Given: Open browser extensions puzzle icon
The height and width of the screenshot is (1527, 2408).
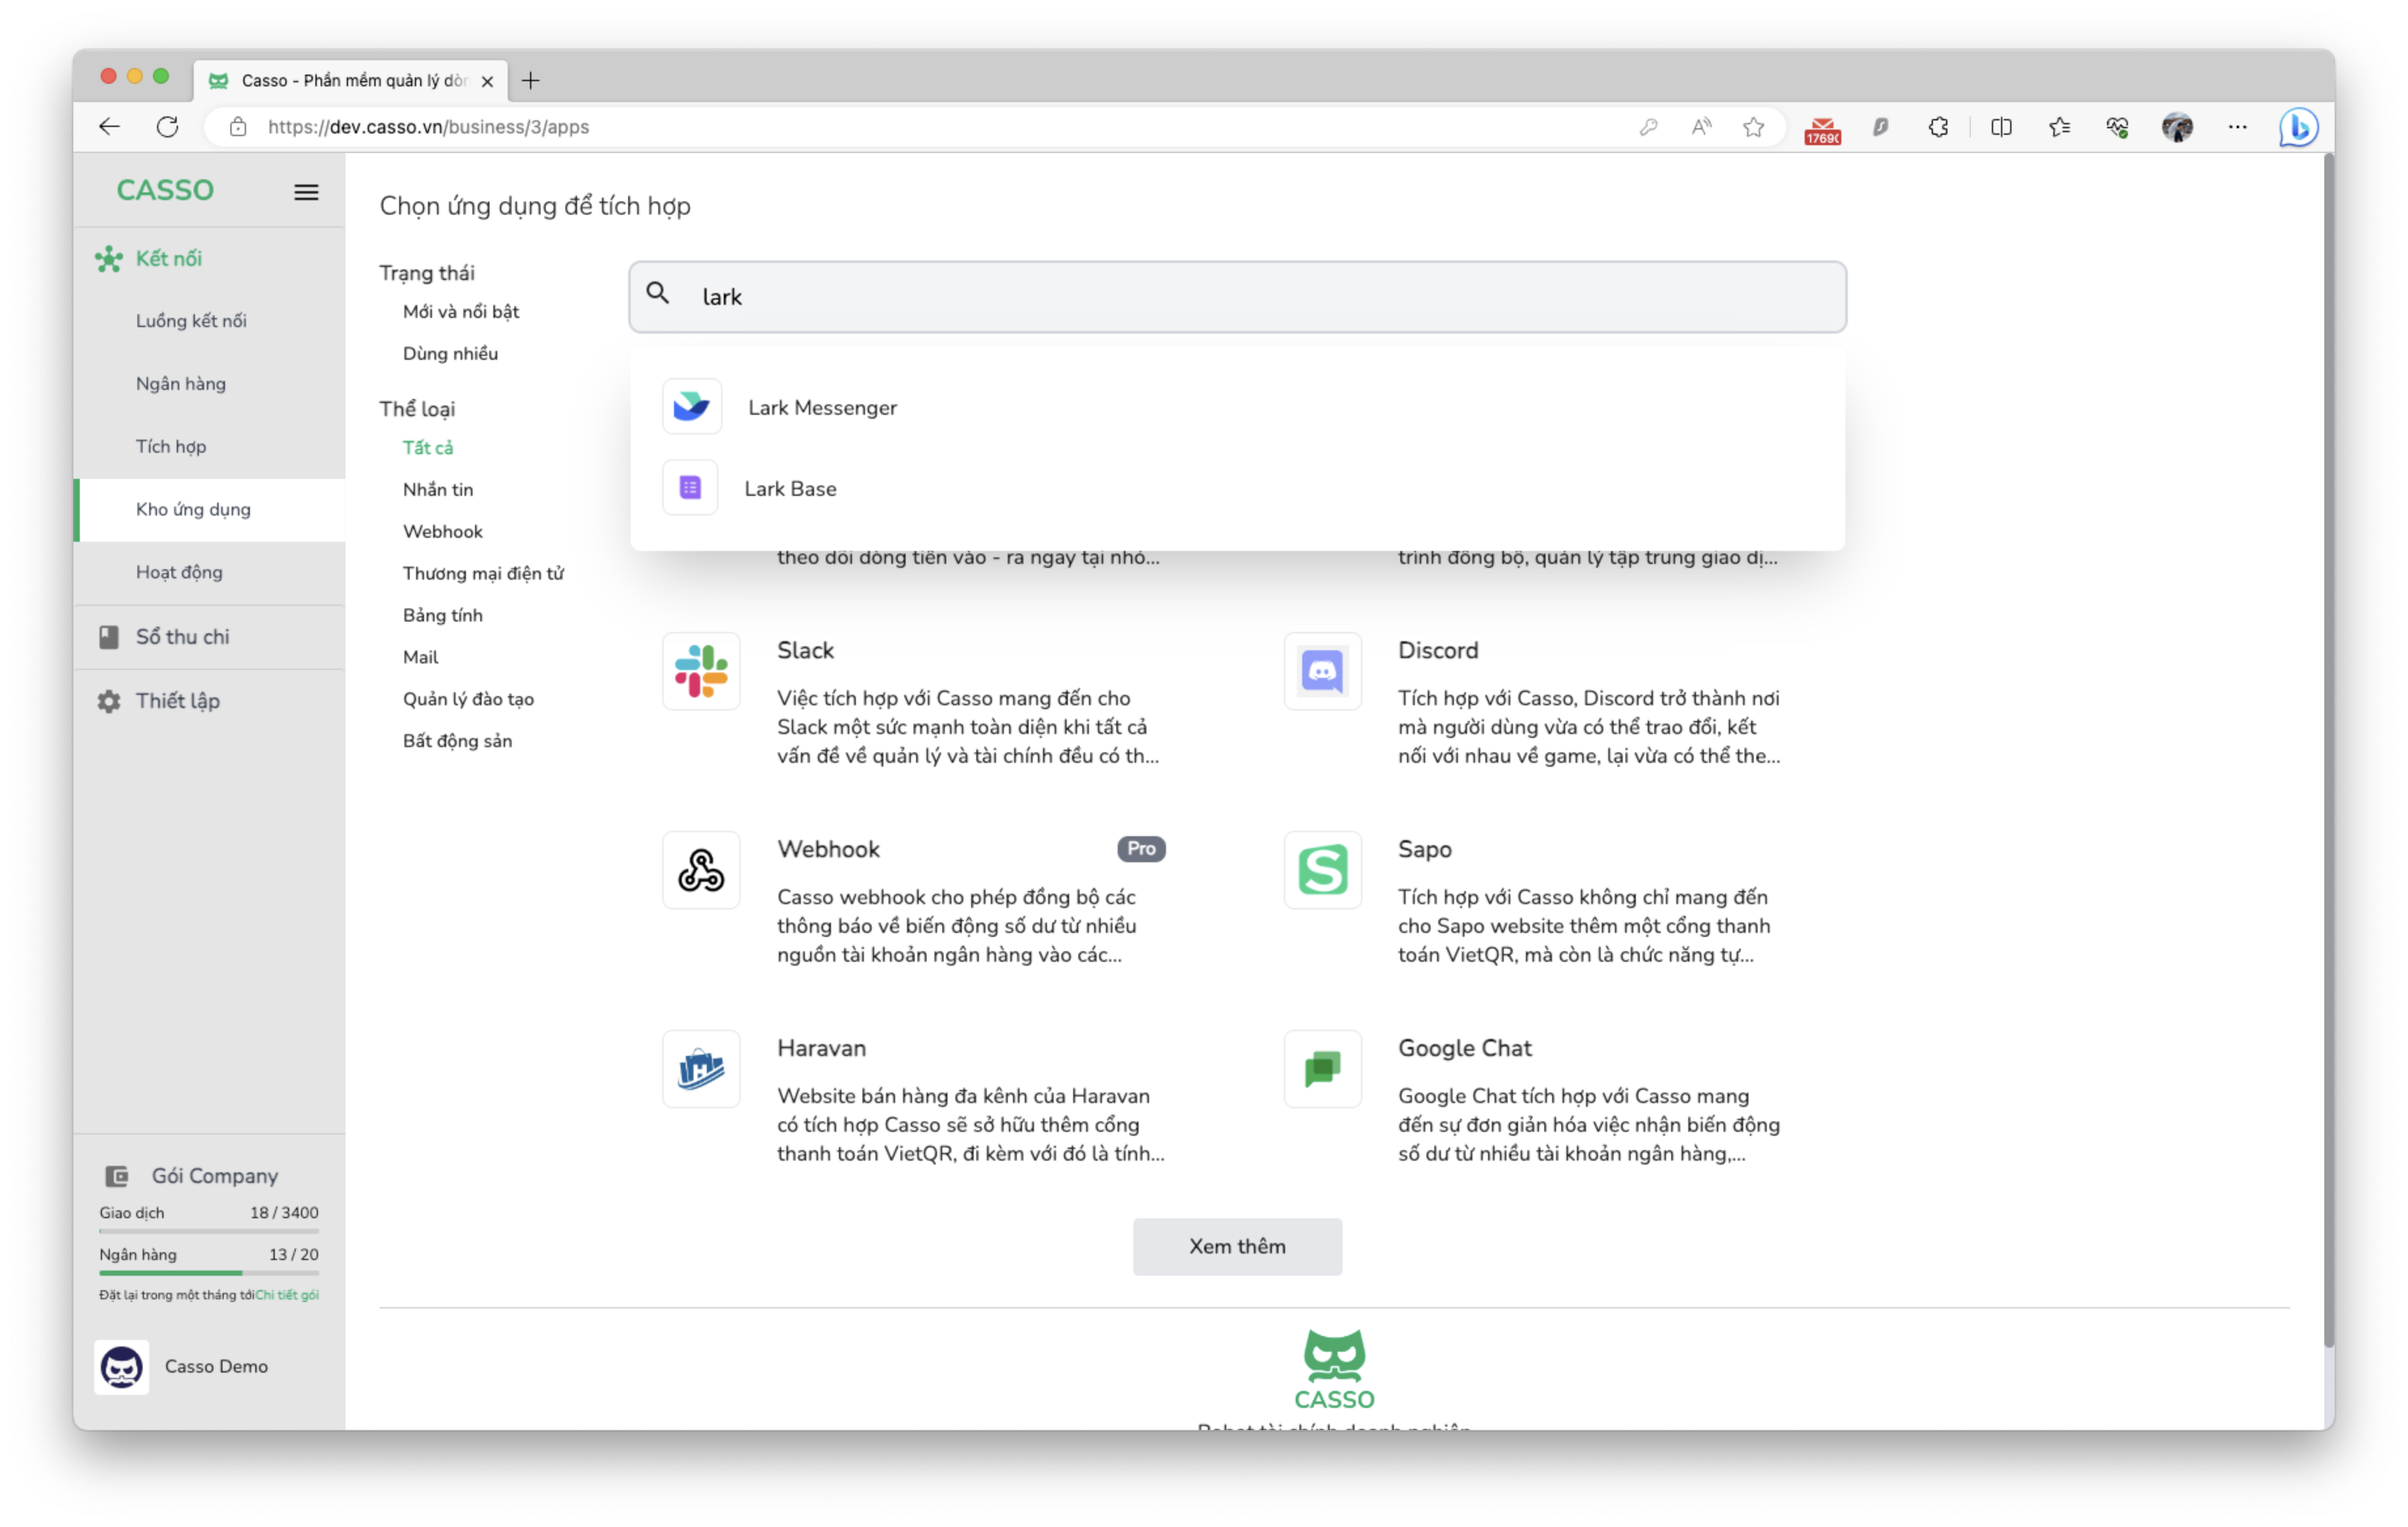Looking at the screenshot, I should click(x=1938, y=127).
